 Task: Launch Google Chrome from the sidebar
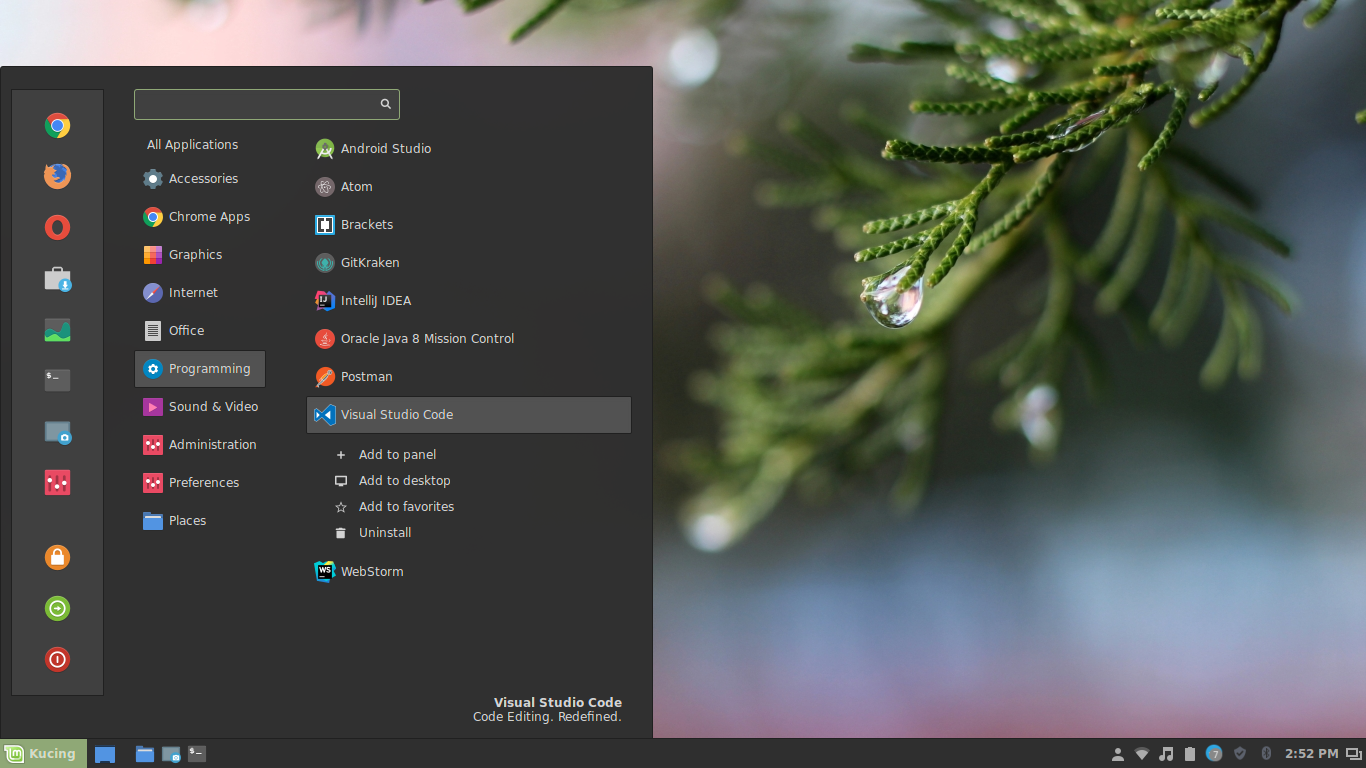pos(57,126)
